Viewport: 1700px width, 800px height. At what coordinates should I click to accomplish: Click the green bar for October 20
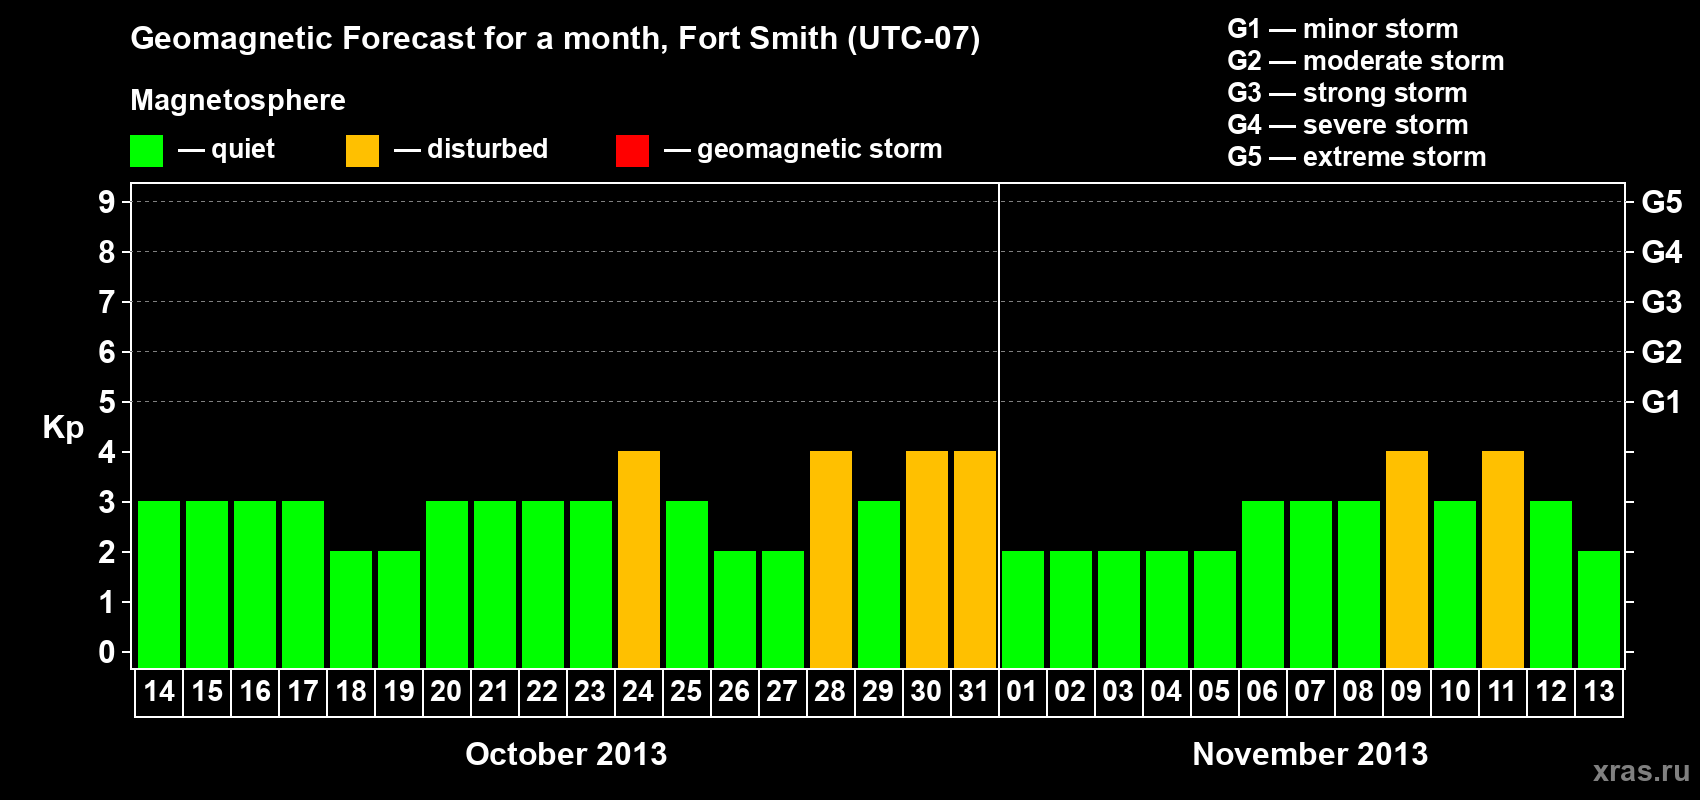(447, 584)
